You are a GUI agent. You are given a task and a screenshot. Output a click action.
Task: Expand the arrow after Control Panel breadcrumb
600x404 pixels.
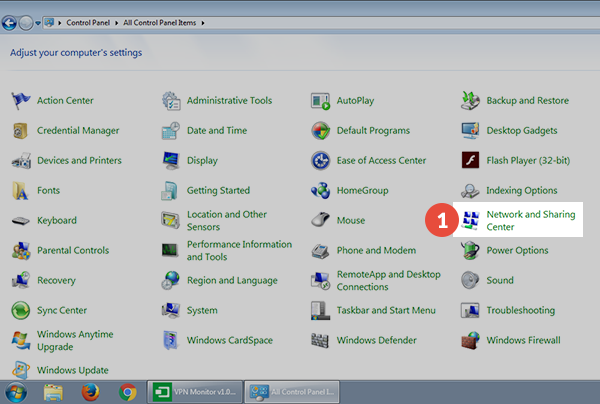116,23
